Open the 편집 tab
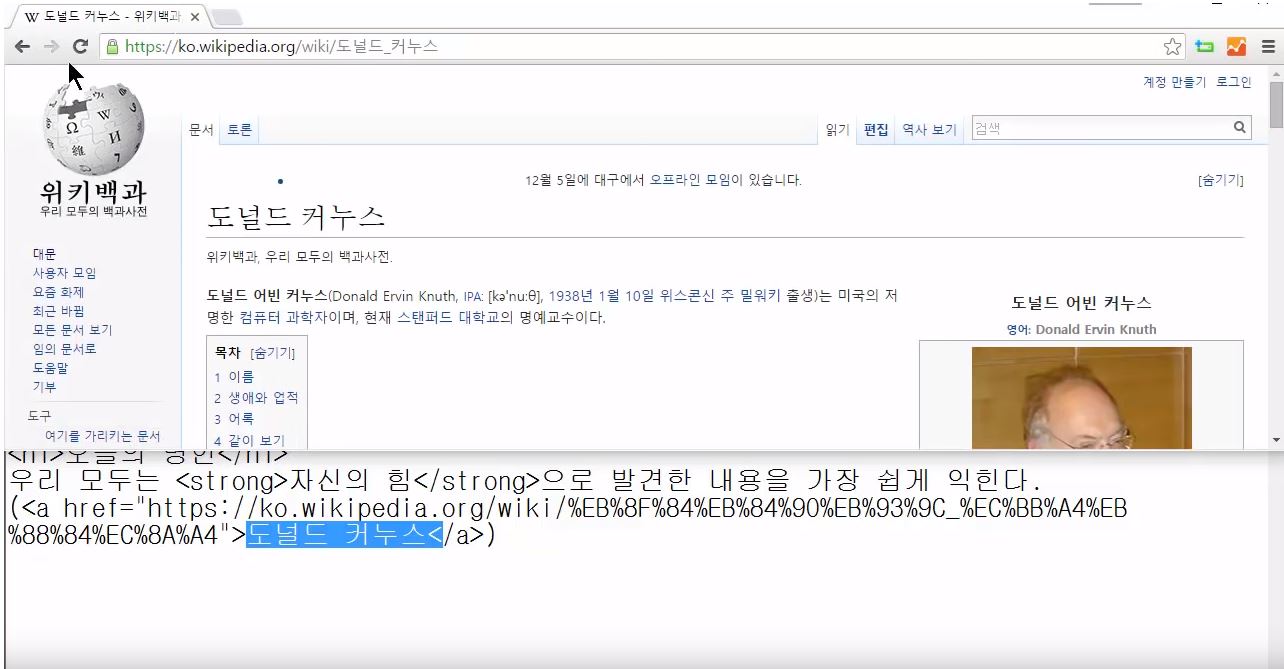This screenshot has width=1284, height=669. click(x=876, y=130)
